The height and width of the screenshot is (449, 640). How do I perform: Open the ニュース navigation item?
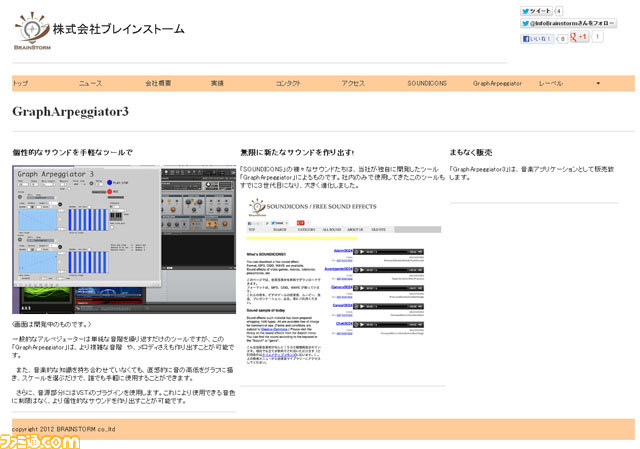point(90,83)
